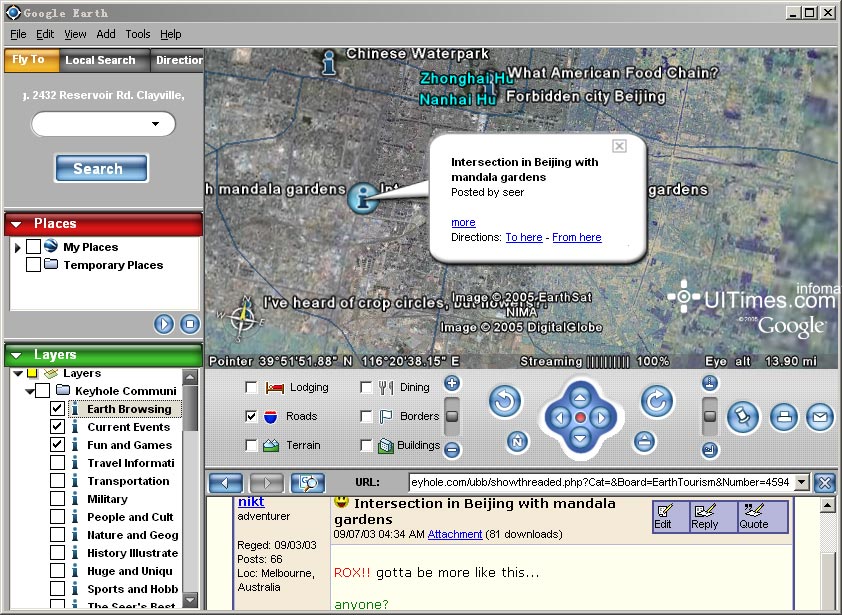
Task: Click the zoom slider handle
Action: 452,416
